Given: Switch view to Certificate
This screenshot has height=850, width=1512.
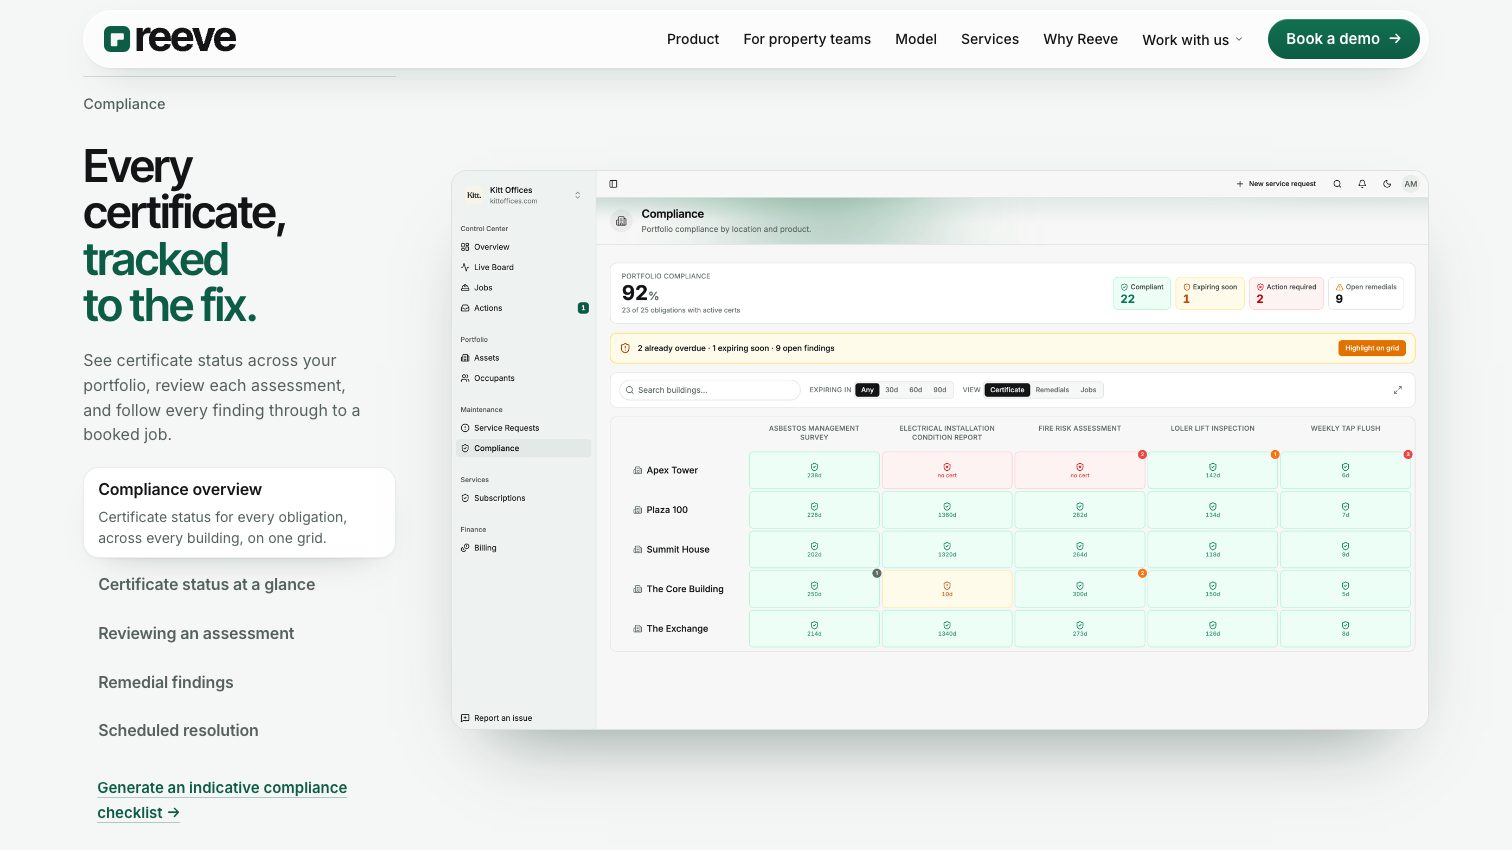Looking at the screenshot, I should [x=1007, y=390].
